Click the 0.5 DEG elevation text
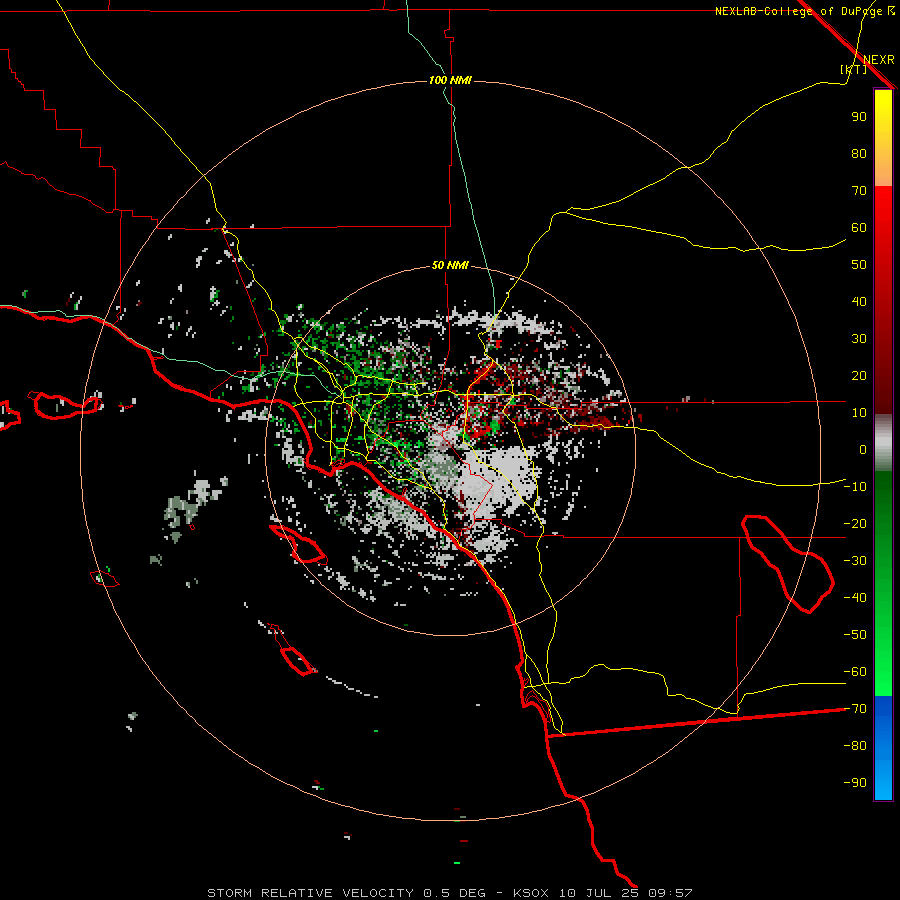This screenshot has width=900, height=900. click(x=455, y=893)
